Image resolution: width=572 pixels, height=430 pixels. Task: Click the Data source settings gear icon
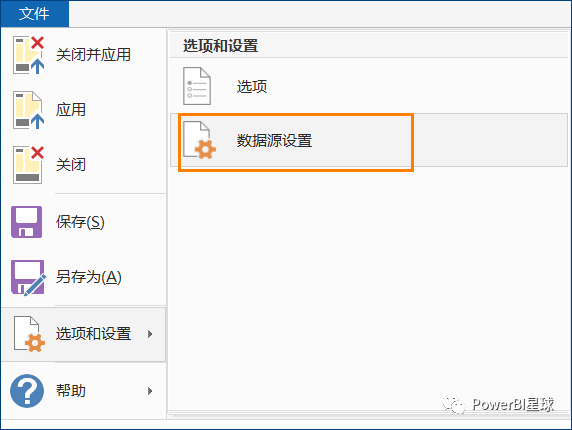click(x=199, y=140)
